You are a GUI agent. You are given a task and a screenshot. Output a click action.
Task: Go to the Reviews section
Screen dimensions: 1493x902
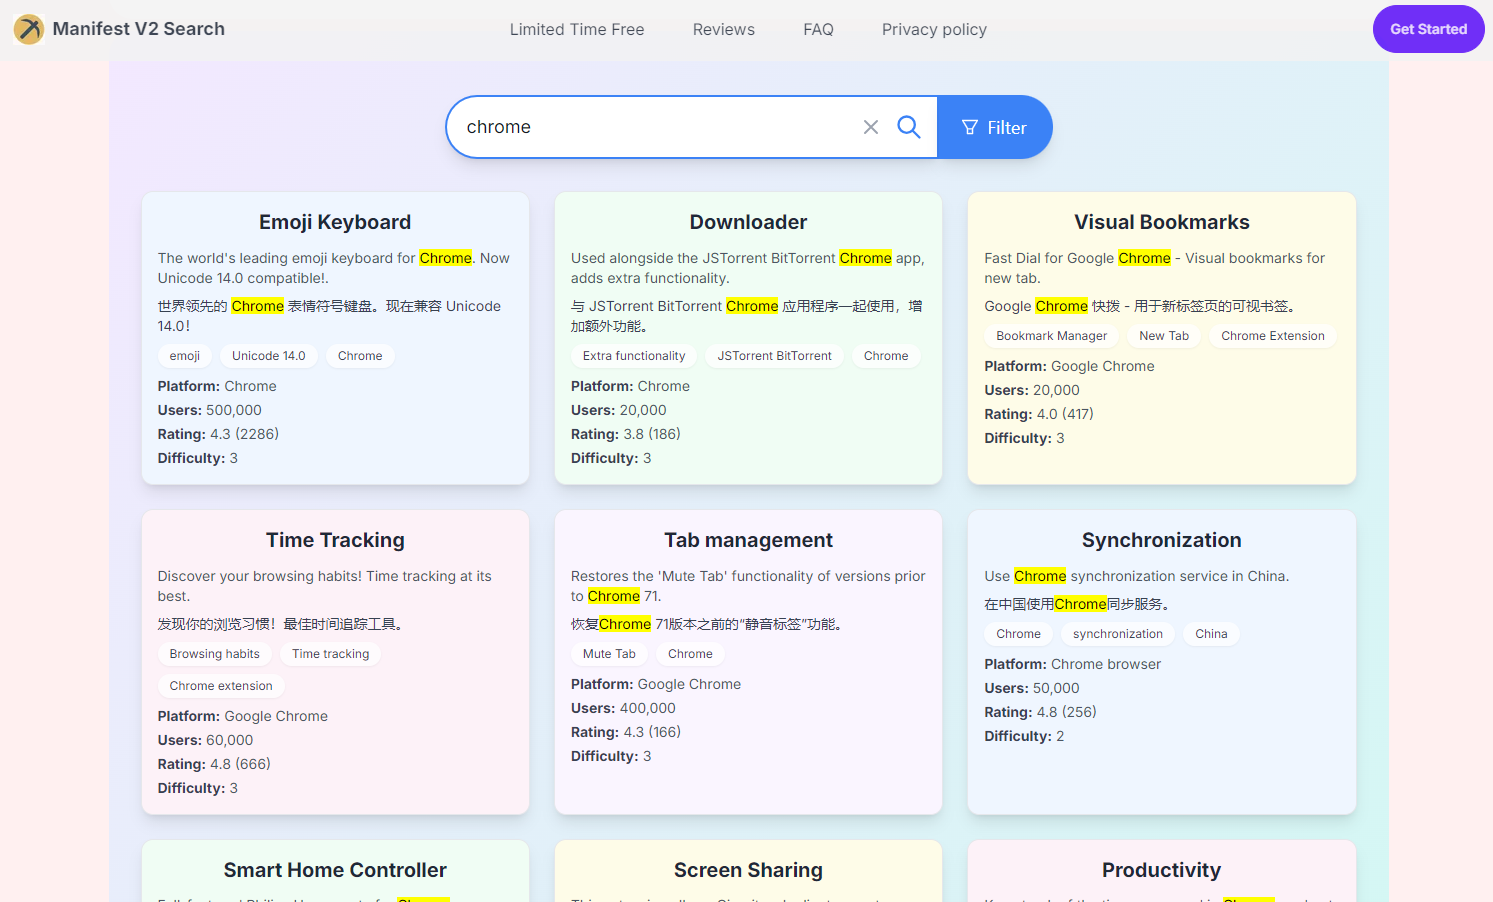[x=724, y=29]
